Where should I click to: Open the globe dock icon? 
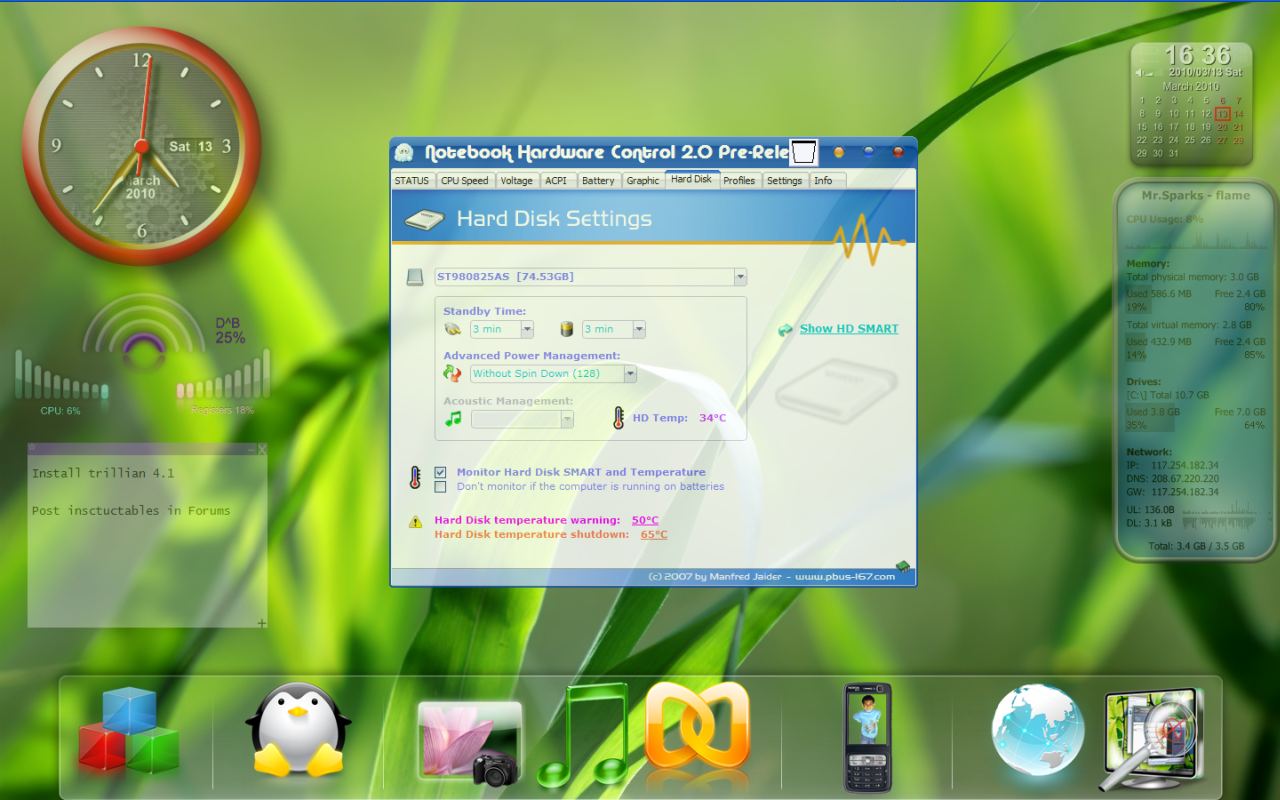click(1038, 730)
